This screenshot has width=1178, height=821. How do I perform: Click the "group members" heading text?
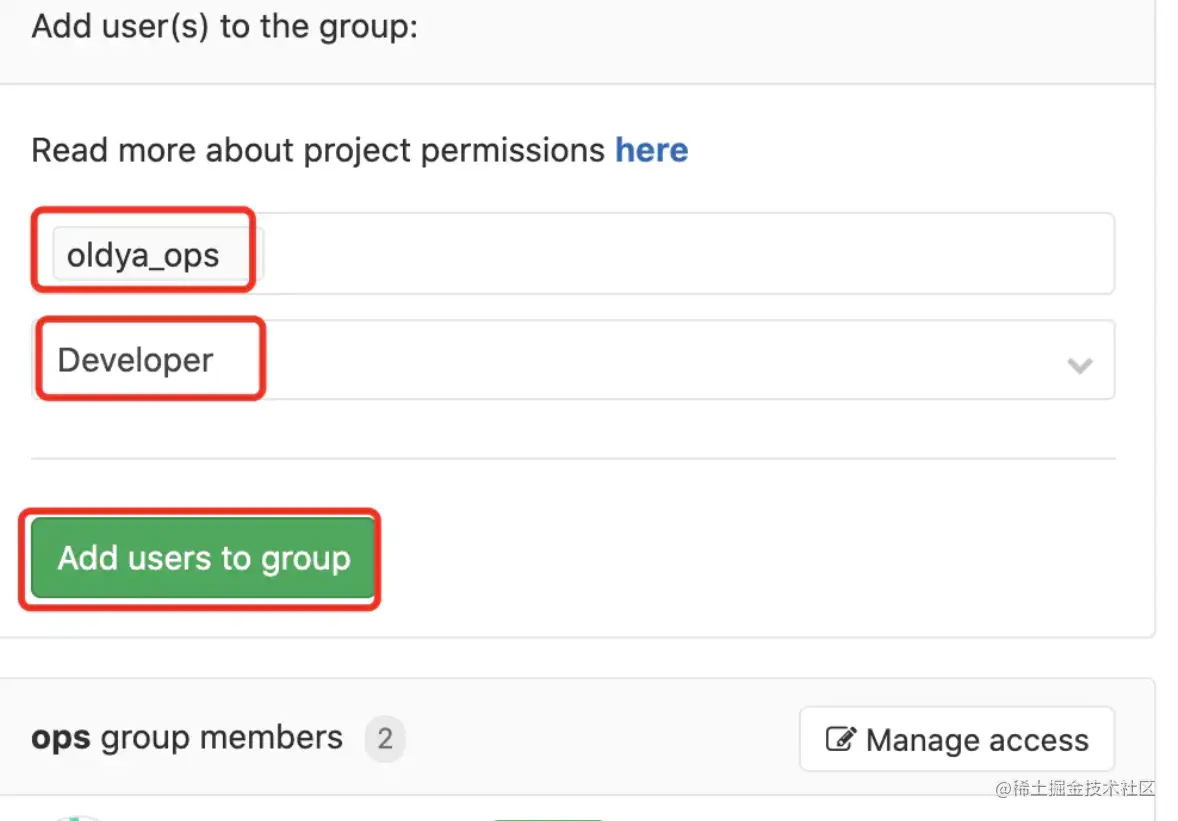pyautogui.click(x=222, y=738)
